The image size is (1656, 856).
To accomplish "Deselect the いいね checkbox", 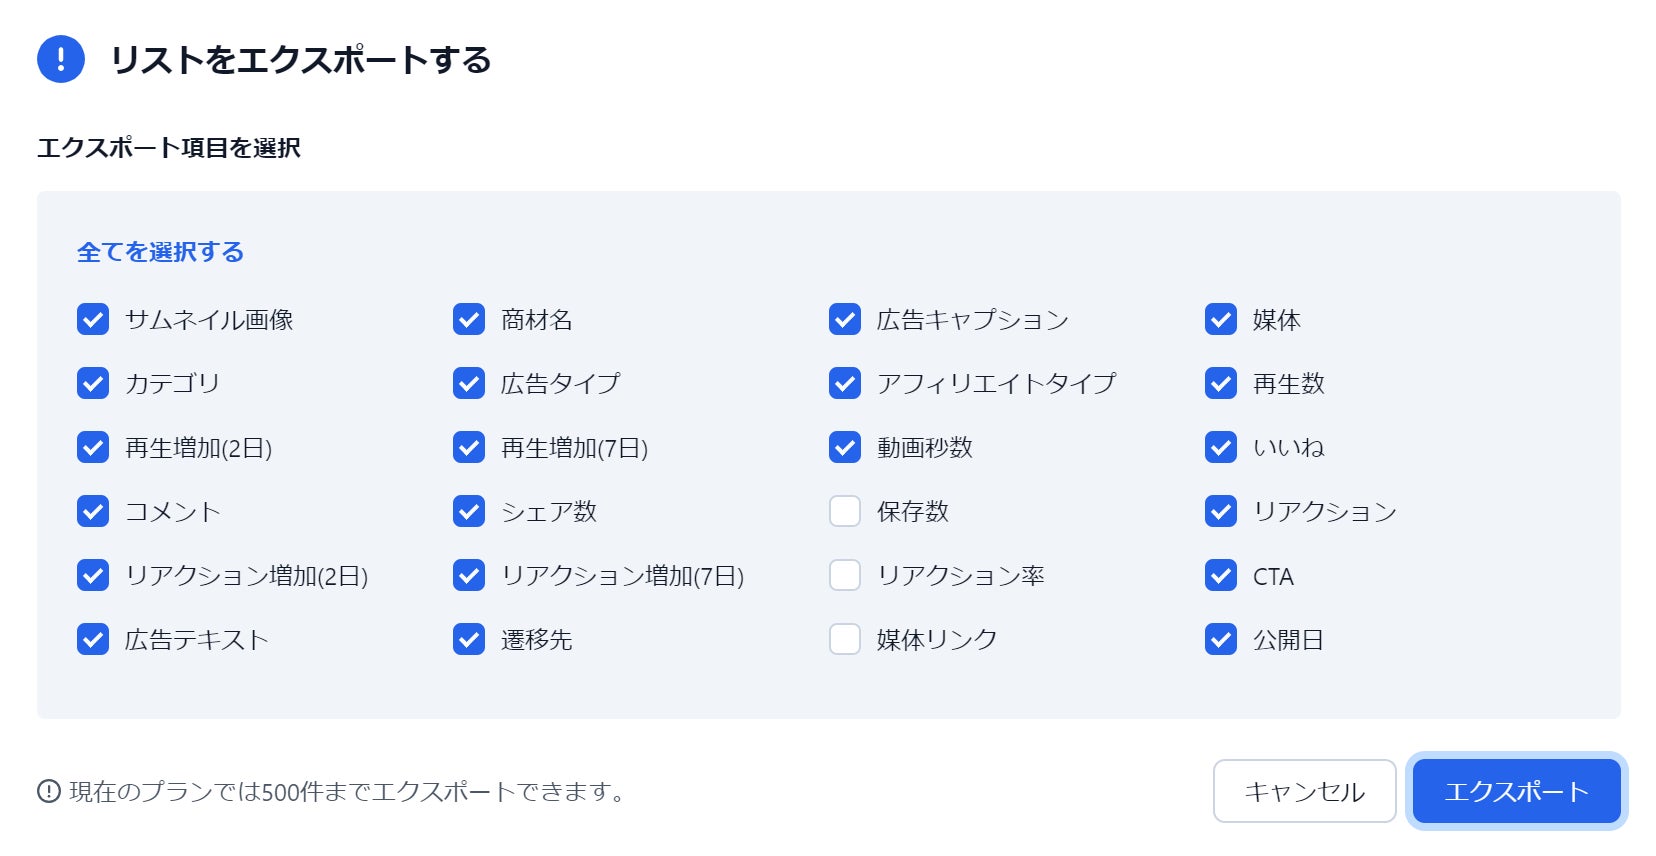I will (1221, 447).
